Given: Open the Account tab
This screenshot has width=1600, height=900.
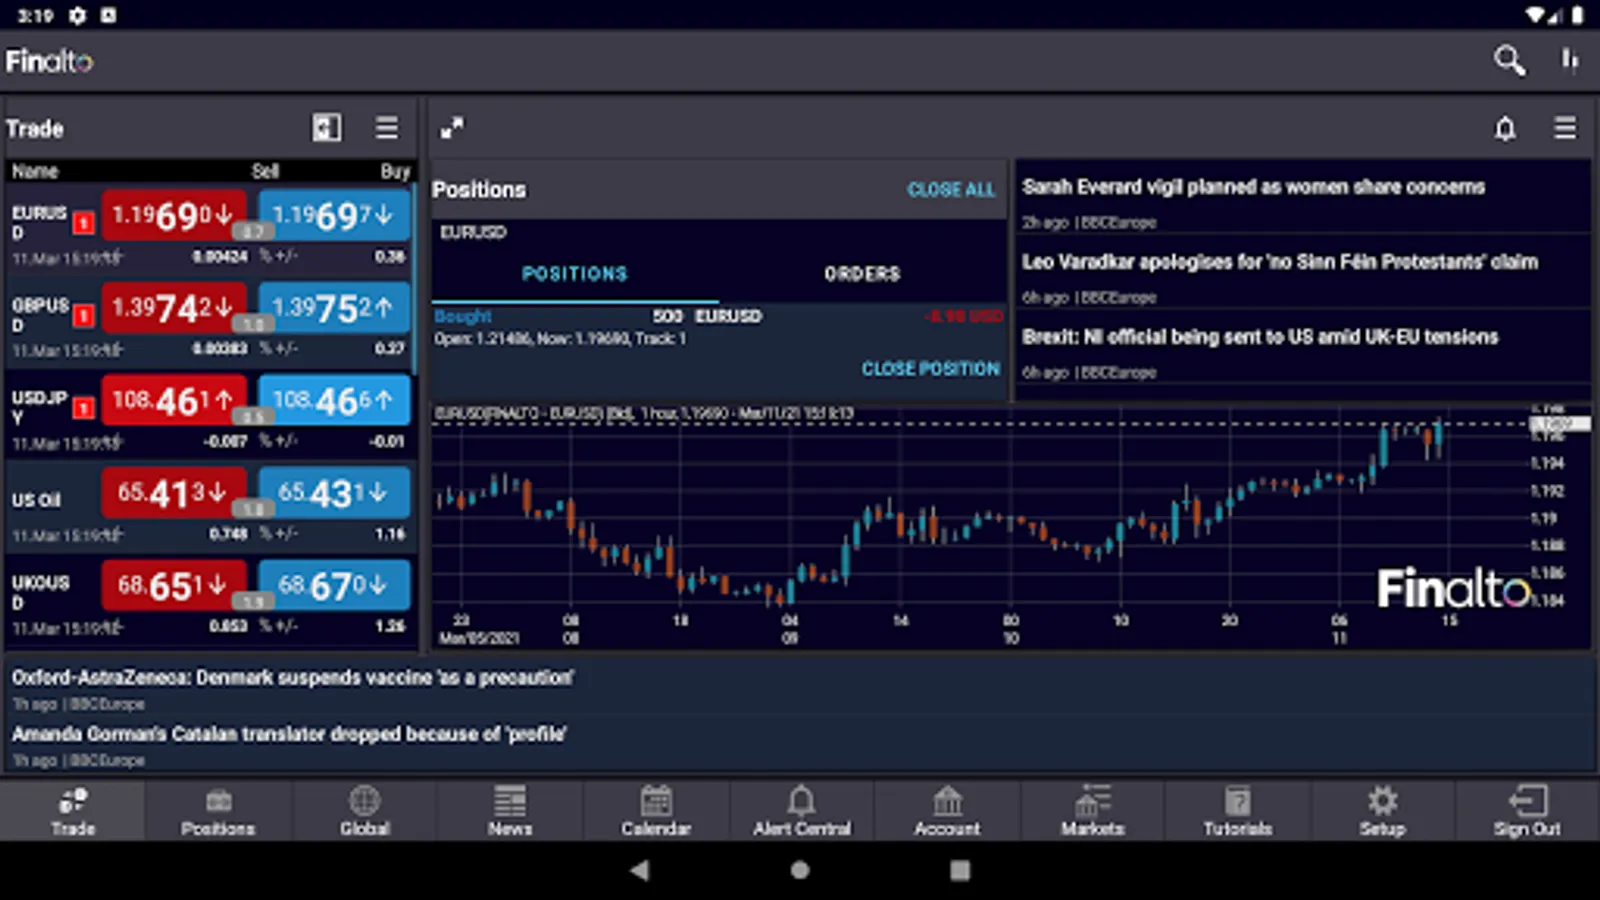Looking at the screenshot, I should pyautogui.click(x=947, y=811).
